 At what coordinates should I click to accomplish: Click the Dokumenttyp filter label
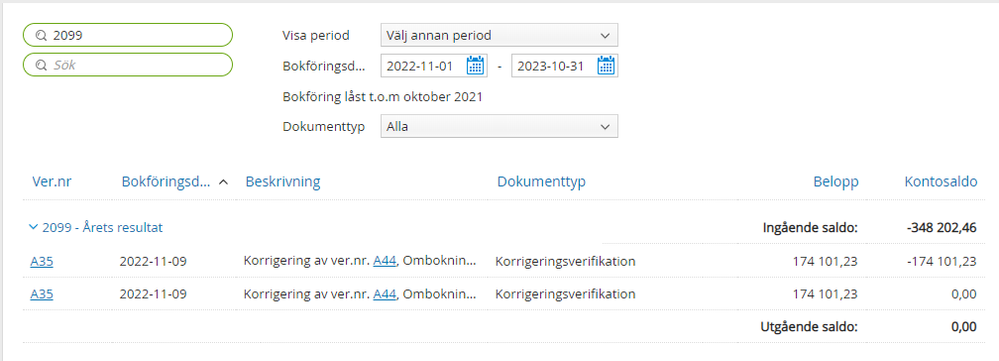[x=324, y=126]
